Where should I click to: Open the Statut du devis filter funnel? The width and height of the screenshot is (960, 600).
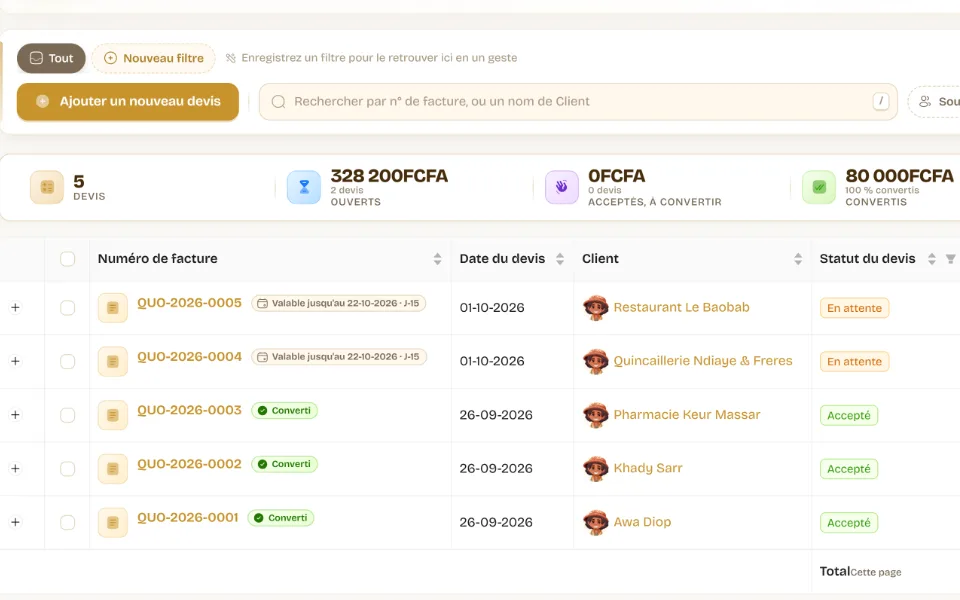click(x=950, y=259)
